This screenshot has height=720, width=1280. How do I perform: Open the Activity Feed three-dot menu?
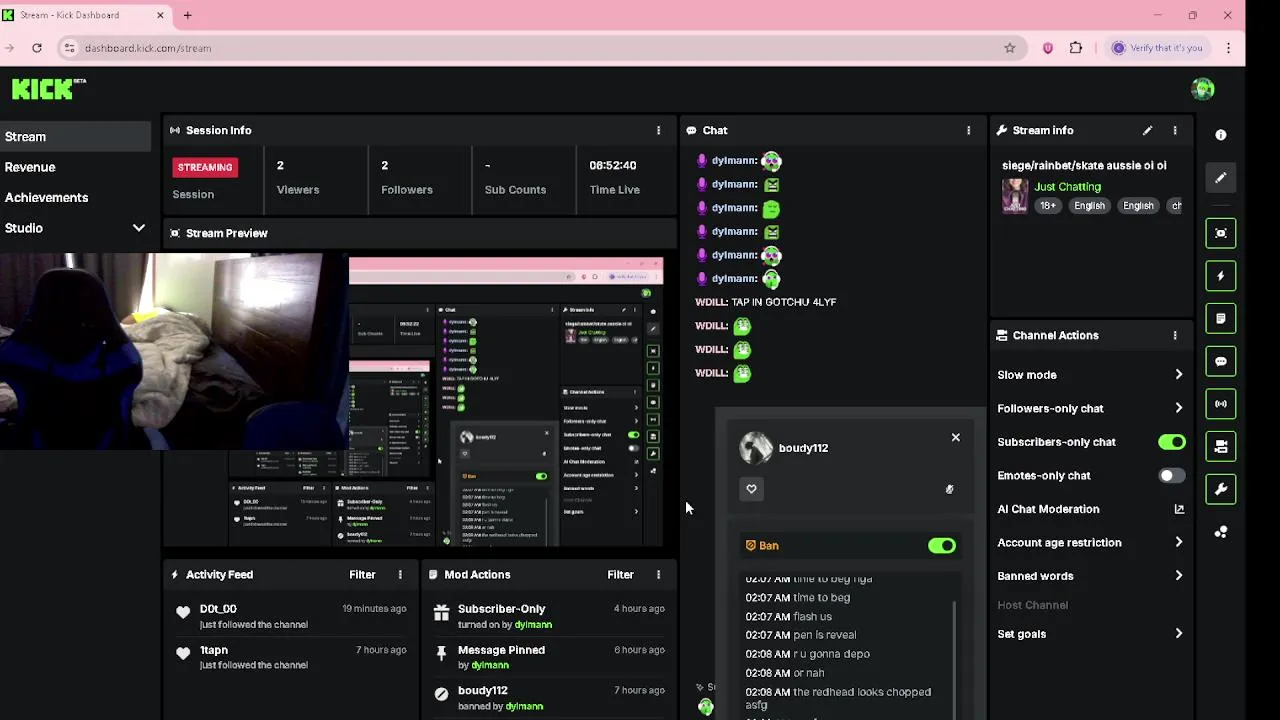point(400,574)
